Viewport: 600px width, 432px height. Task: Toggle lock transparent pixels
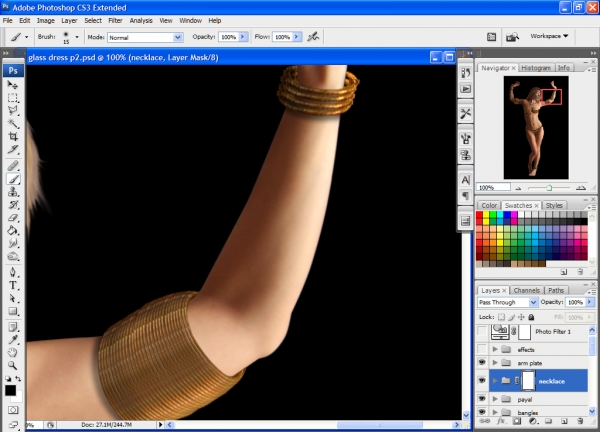click(501, 317)
